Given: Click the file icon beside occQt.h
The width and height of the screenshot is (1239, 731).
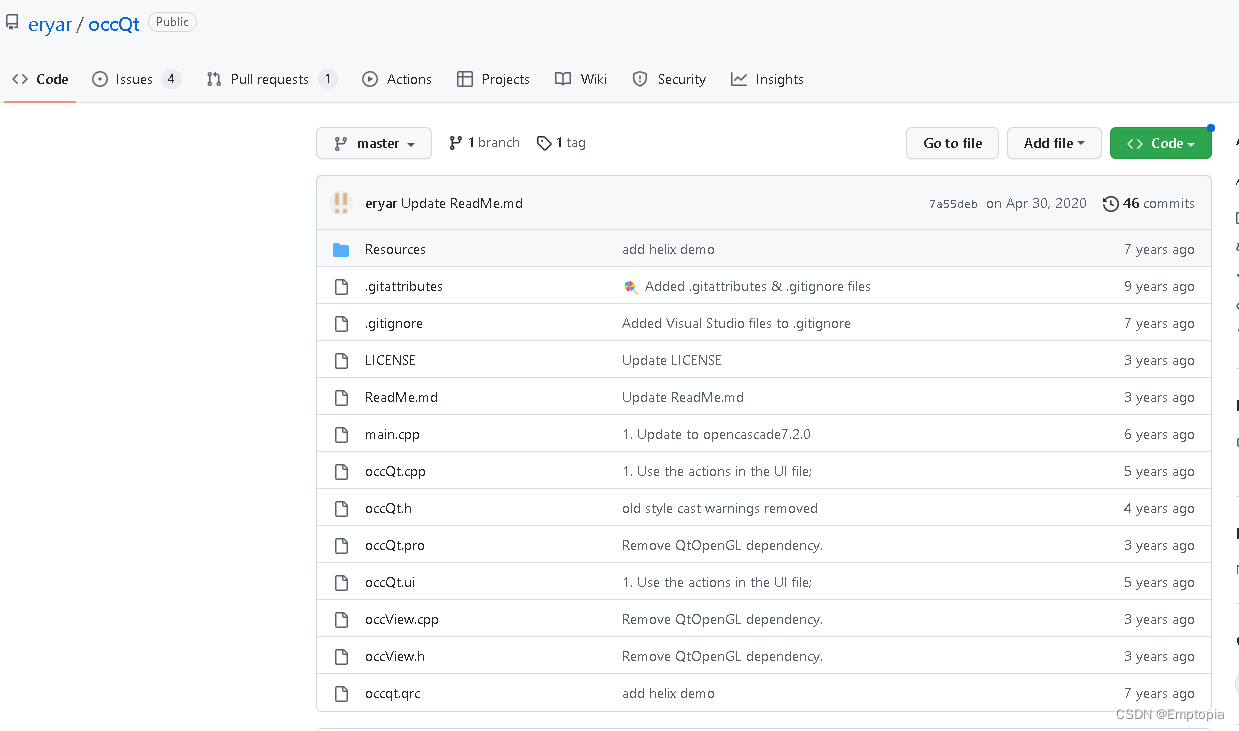Looking at the screenshot, I should 341,508.
